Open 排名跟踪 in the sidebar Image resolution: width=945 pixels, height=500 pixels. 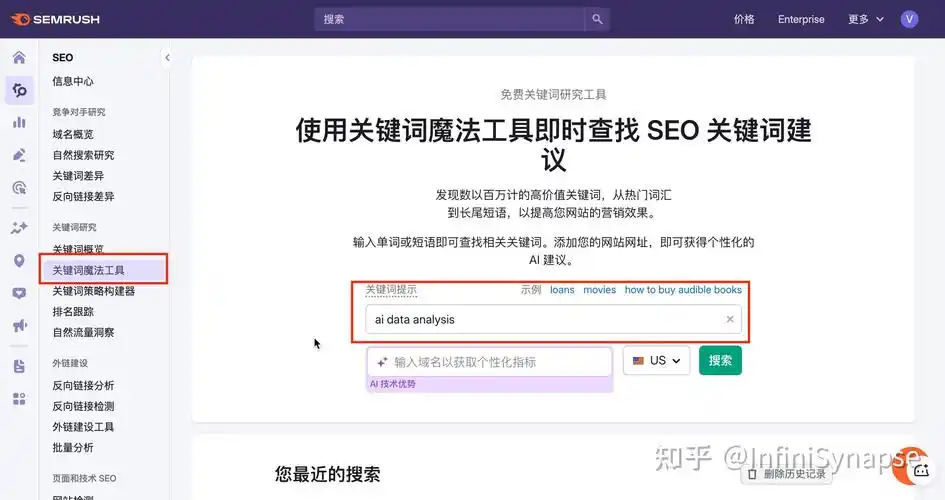73,311
